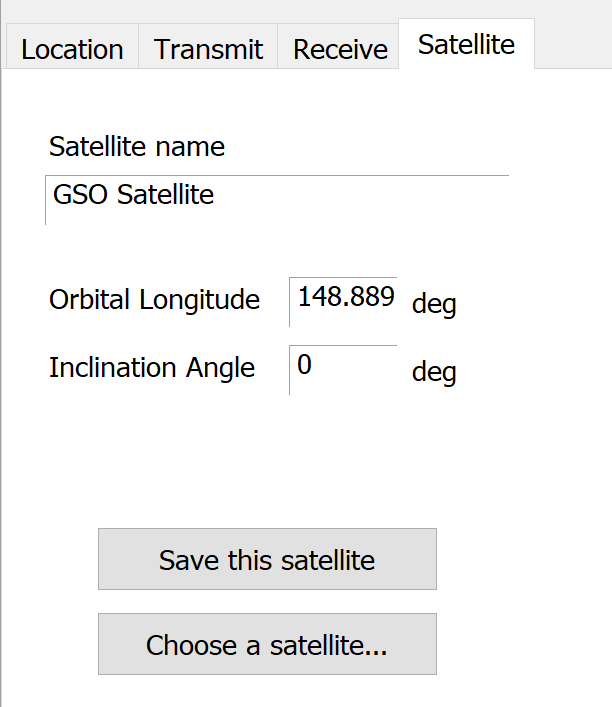The image size is (612, 707).
Task: Click the Inclination Angle value field
Action: click(343, 370)
